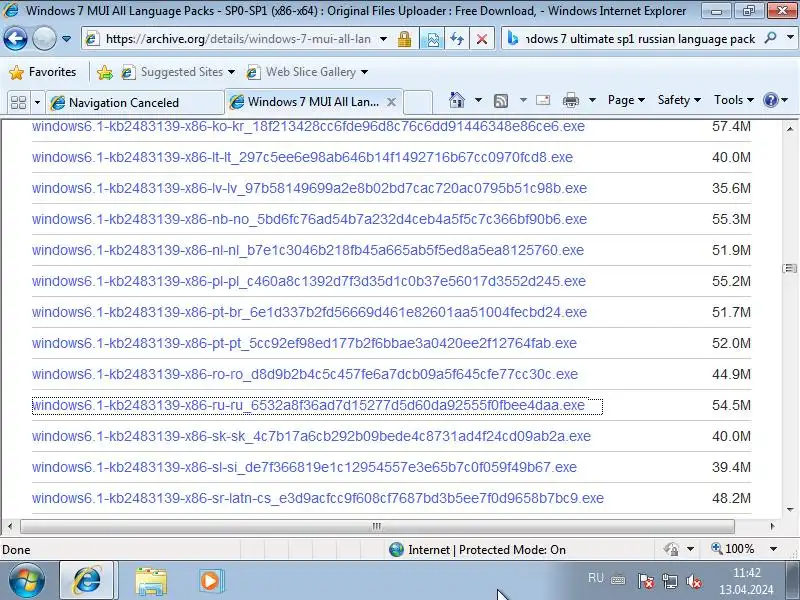Image resolution: width=800 pixels, height=600 pixels.
Task: Toggle the Compatibility View icon
Action: click(x=432, y=39)
